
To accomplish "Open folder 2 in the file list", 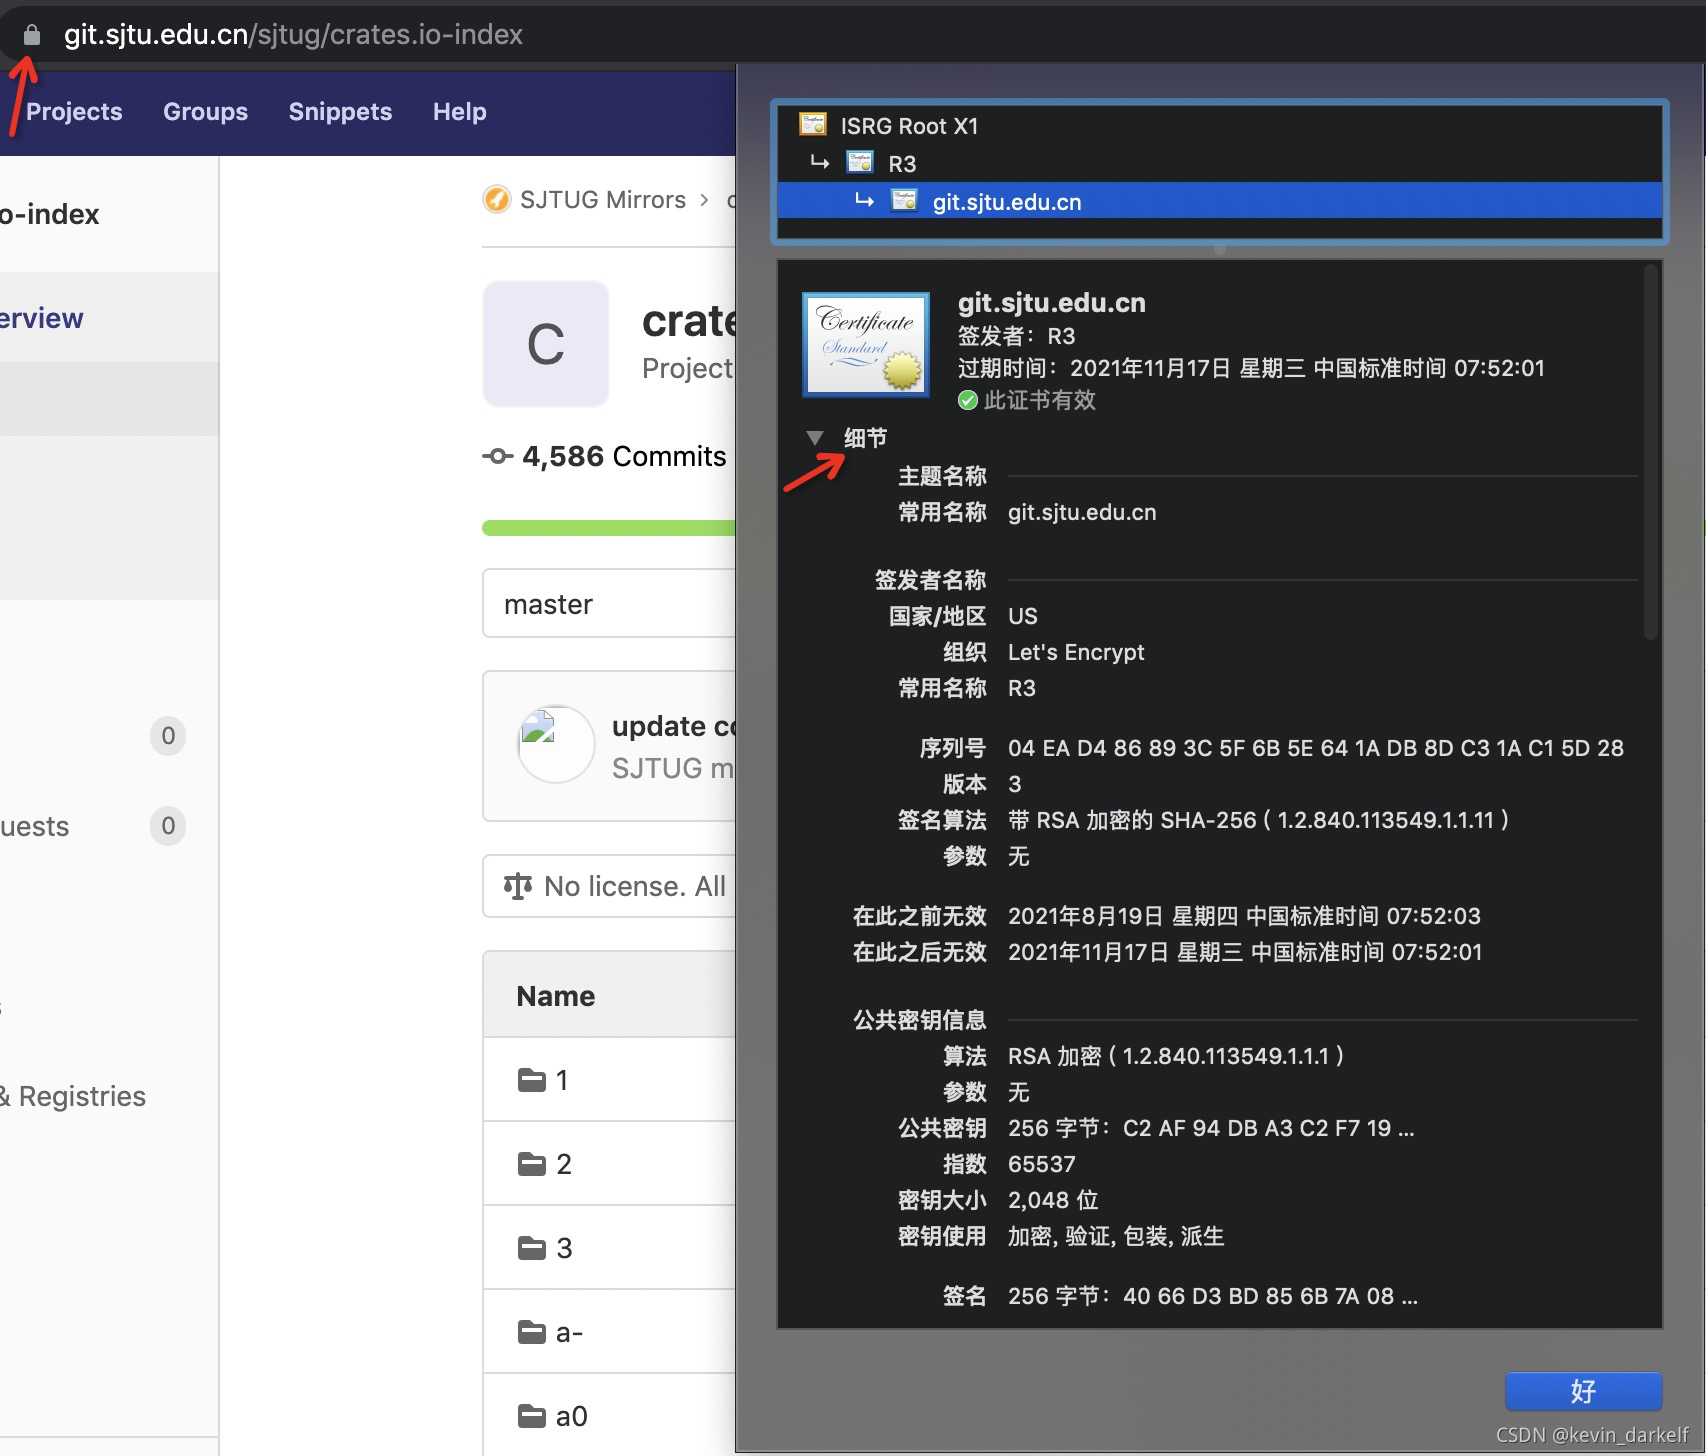I will (x=564, y=1164).
